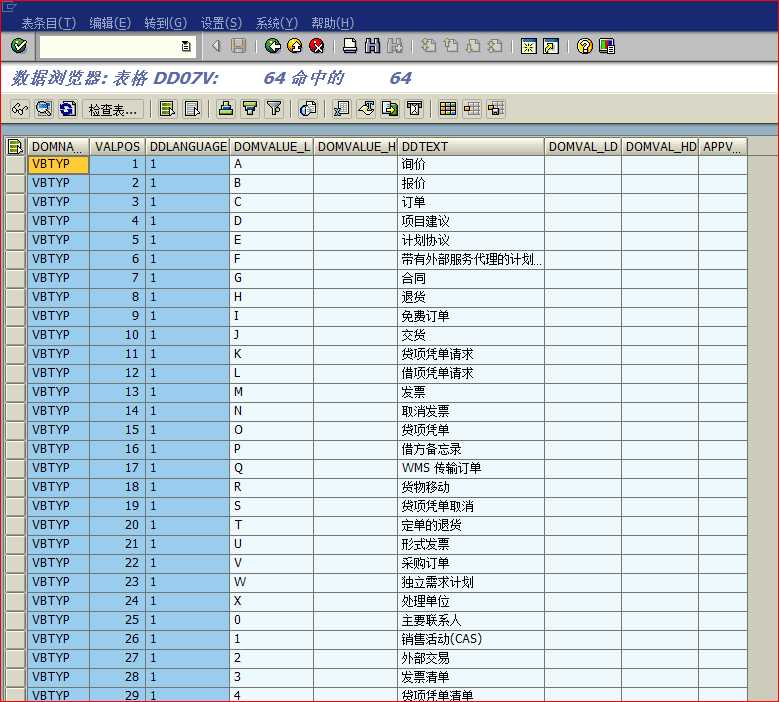This screenshot has height=702, width=779.
Task: Click the DDTEXT cell reading 报价
Action: (471, 183)
